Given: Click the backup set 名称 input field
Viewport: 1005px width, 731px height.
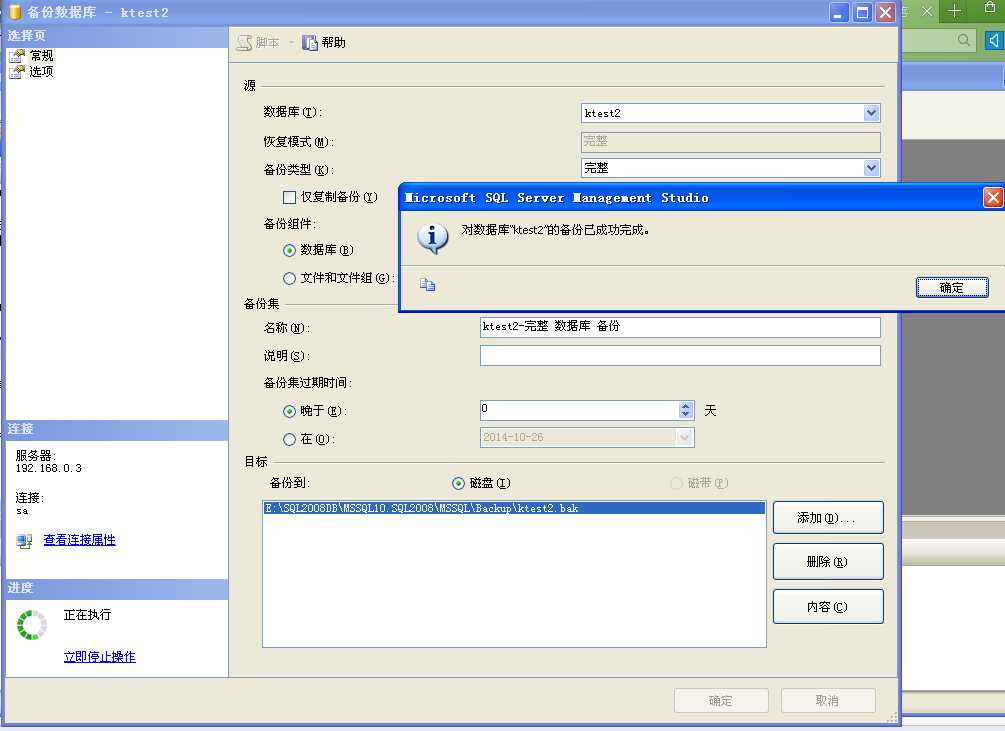Looking at the screenshot, I should 680,327.
